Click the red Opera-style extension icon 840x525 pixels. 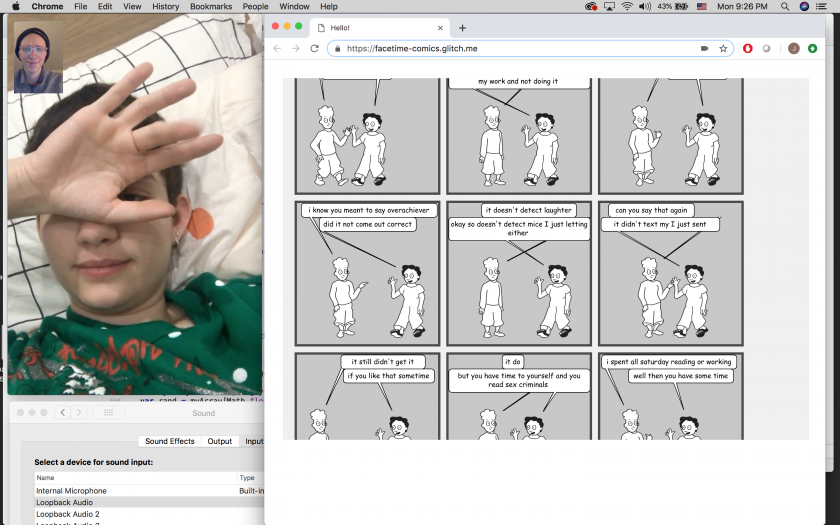(748, 48)
